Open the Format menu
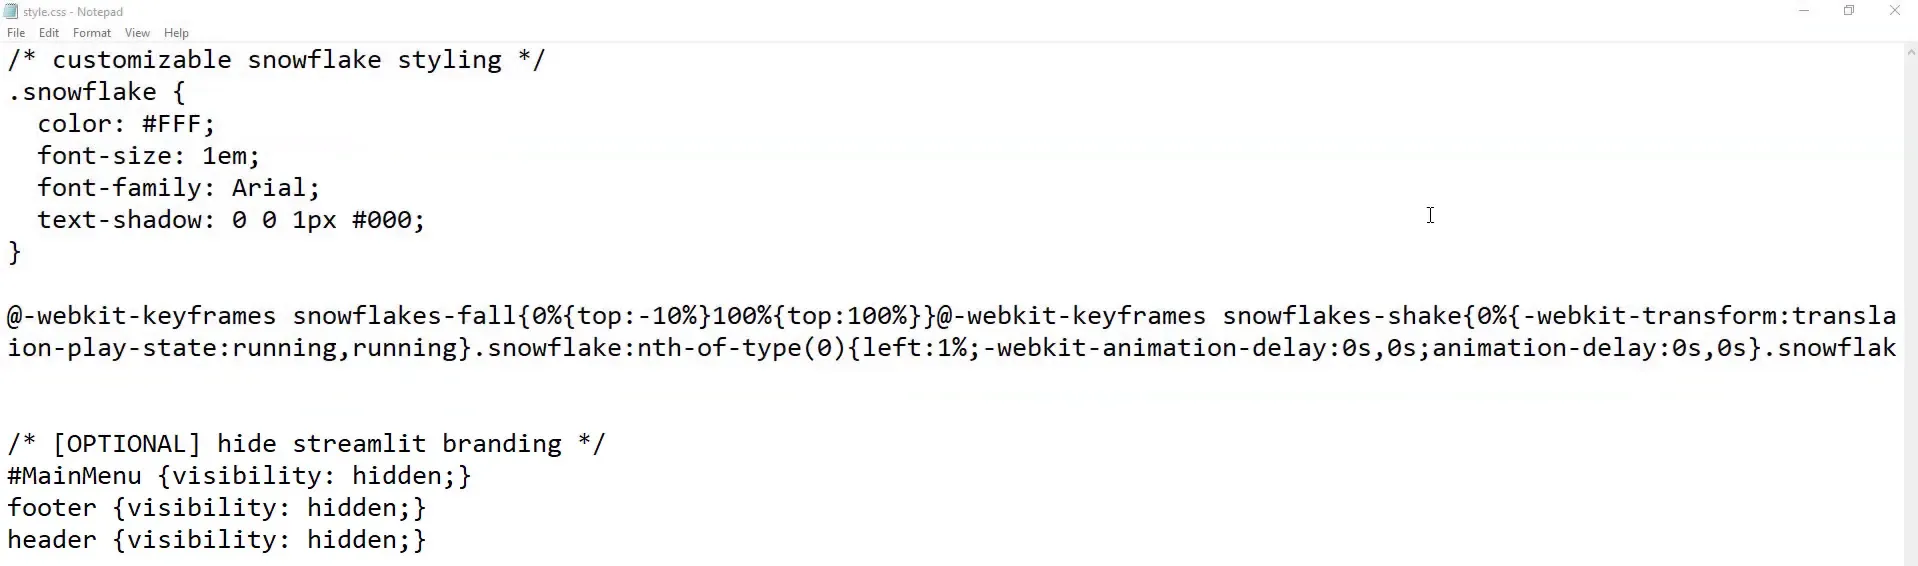The width and height of the screenshot is (1918, 566). (x=92, y=33)
